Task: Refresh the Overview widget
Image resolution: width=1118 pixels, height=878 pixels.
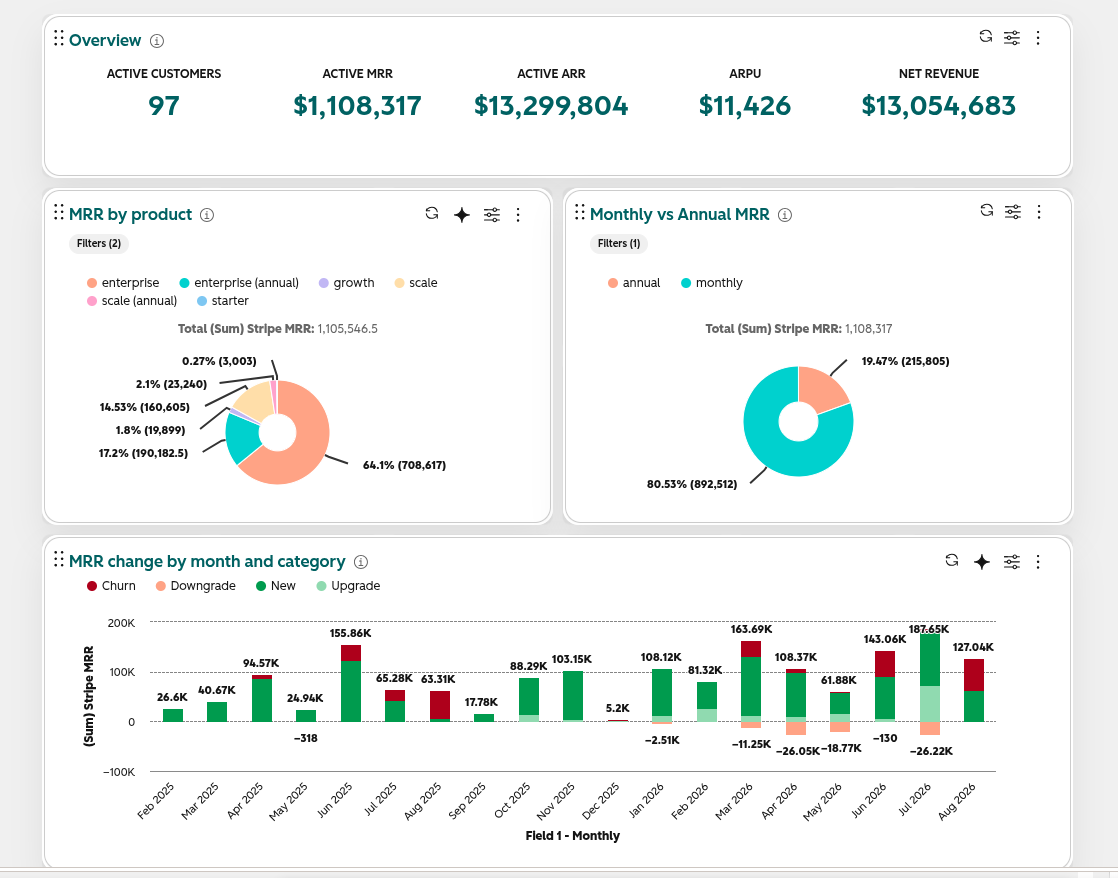Action: click(x=985, y=37)
